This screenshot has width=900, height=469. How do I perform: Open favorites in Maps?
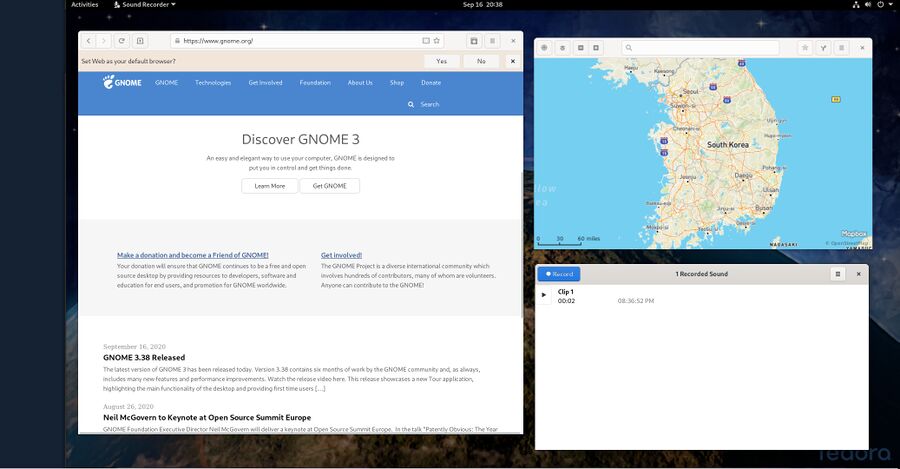click(x=805, y=48)
